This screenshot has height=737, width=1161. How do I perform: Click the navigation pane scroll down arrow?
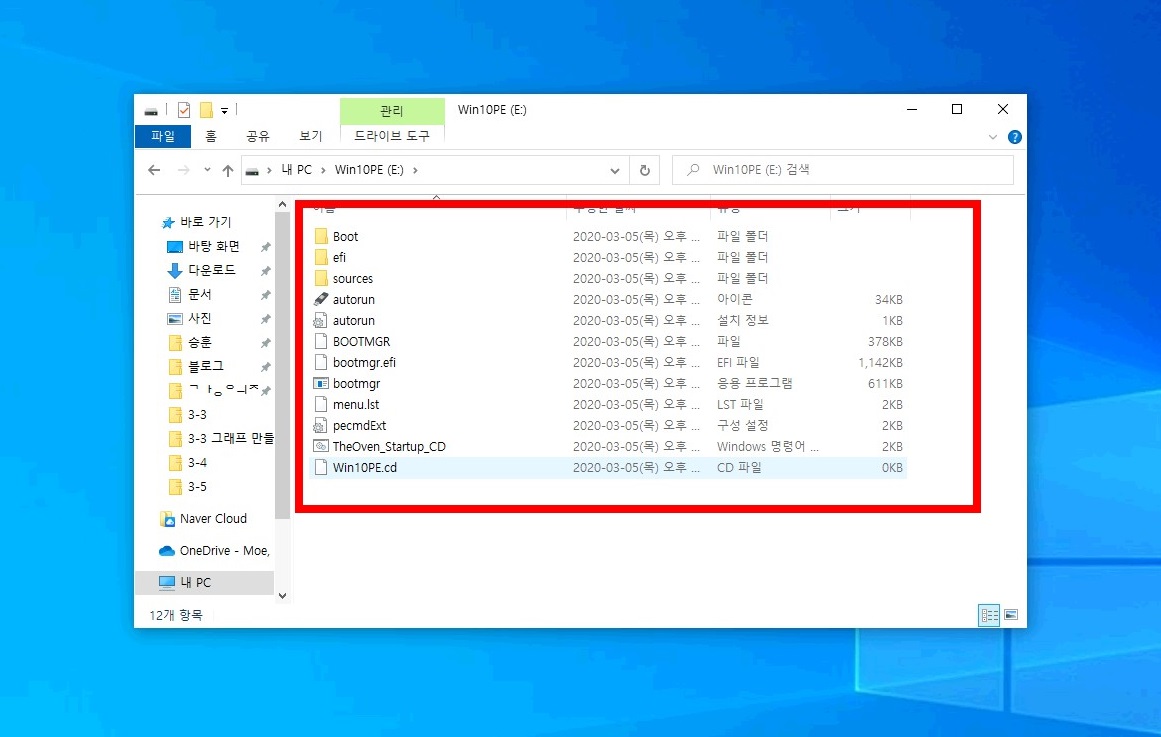[x=282, y=596]
